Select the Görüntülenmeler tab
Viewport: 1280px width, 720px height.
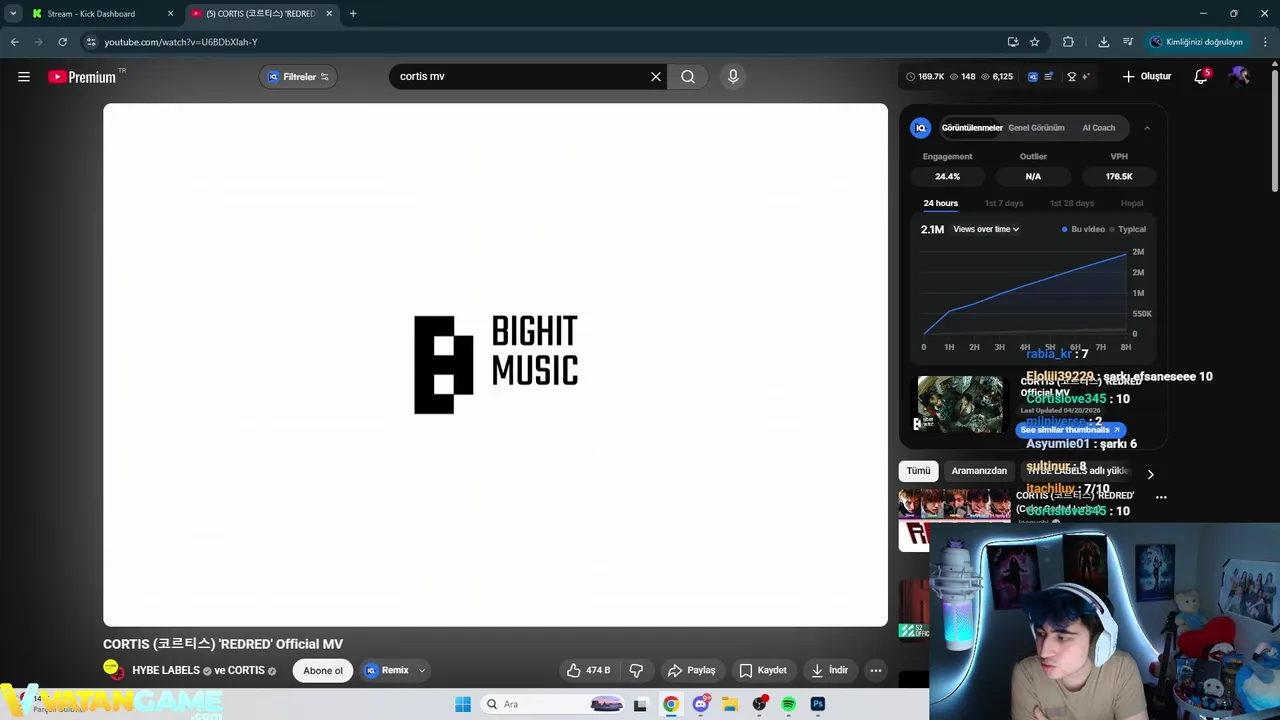click(x=971, y=128)
